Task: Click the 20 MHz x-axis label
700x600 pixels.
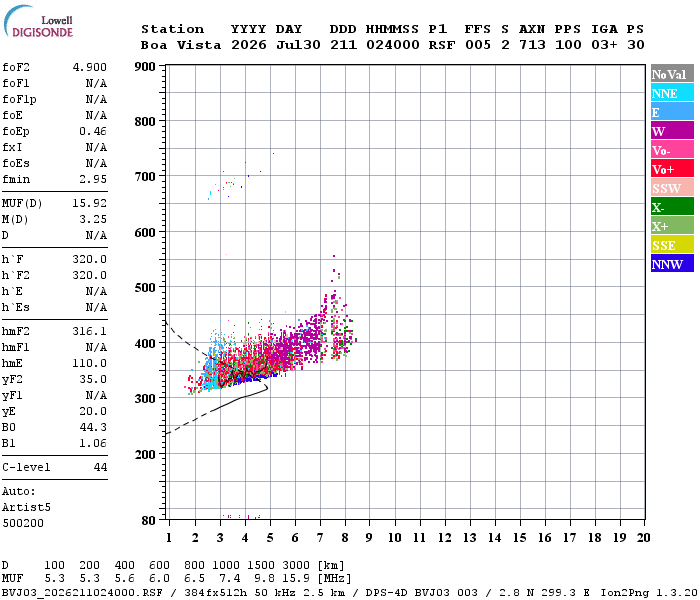Action: pos(643,538)
